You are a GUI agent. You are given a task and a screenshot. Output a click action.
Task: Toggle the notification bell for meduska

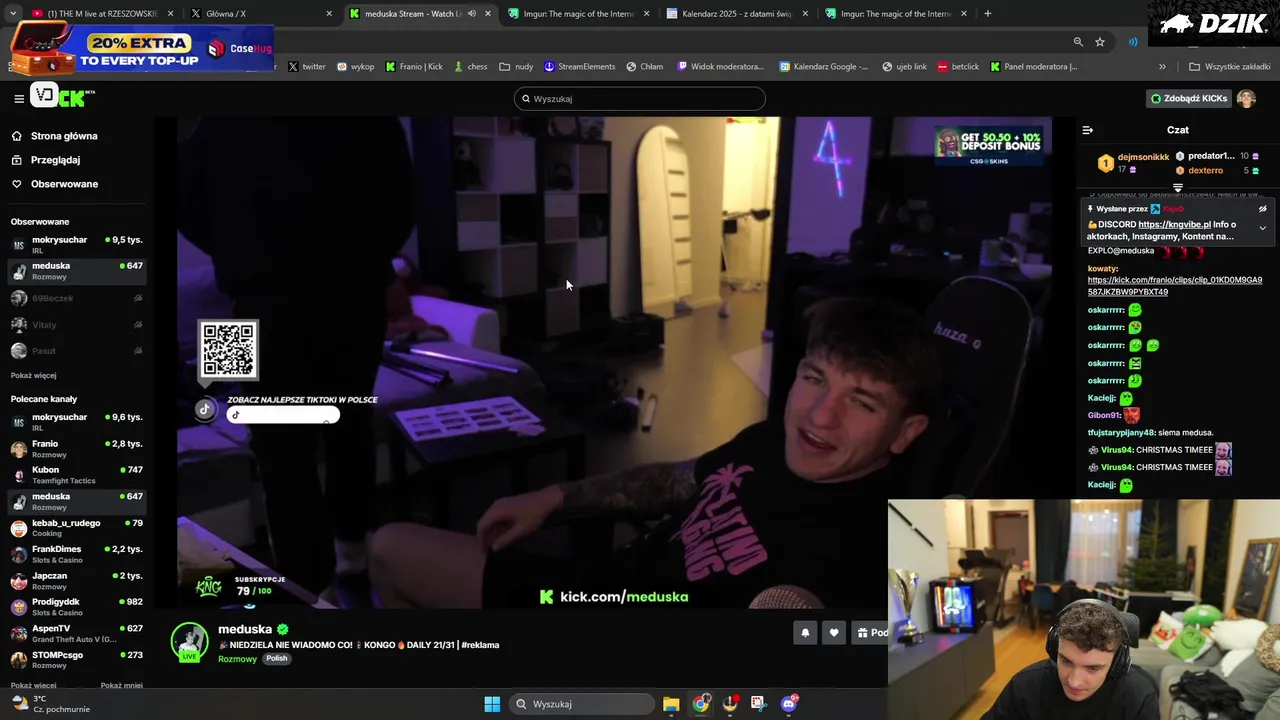click(x=805, y=632)
